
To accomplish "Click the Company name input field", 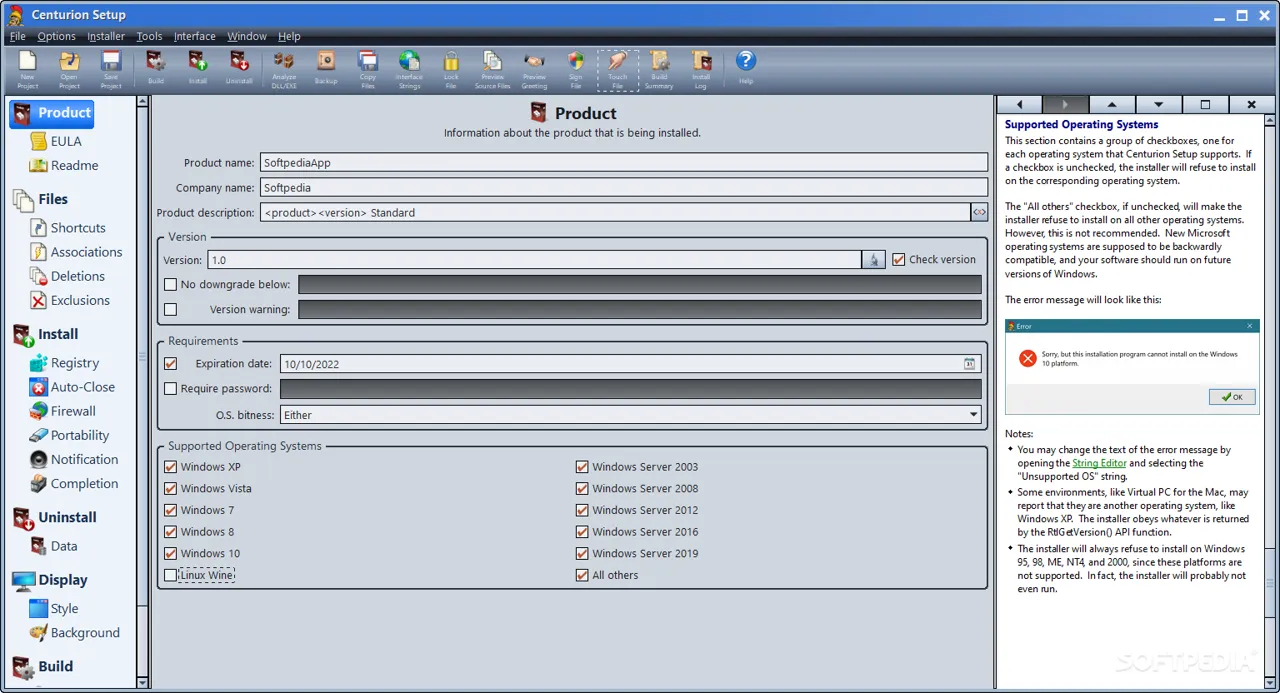I will click(624, 187).
